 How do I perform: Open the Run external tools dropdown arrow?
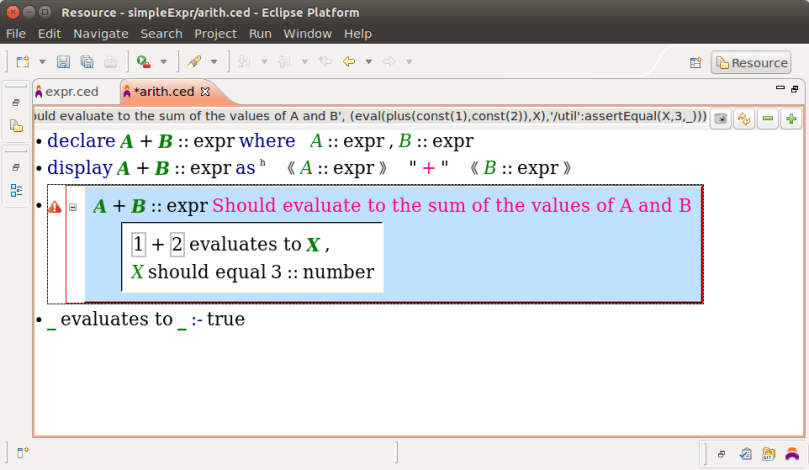(x=163, y=62)
